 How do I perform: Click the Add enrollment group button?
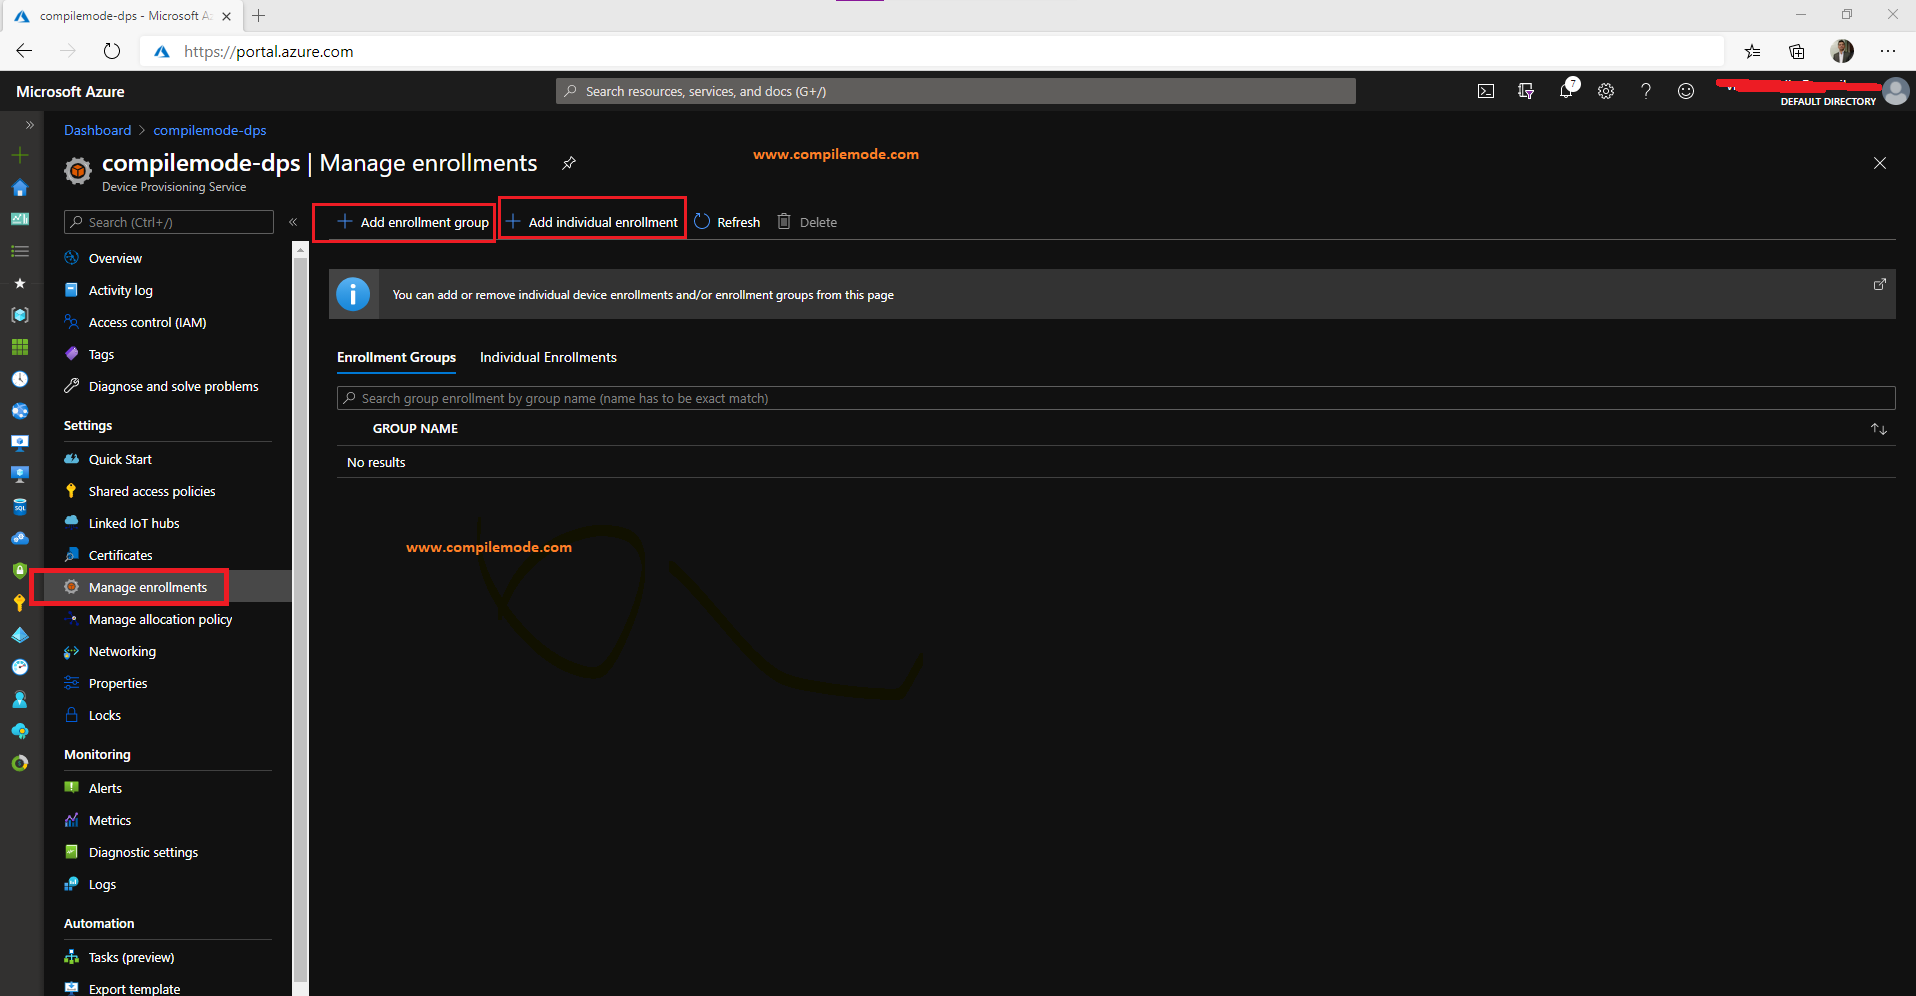(x=403, y=221)
